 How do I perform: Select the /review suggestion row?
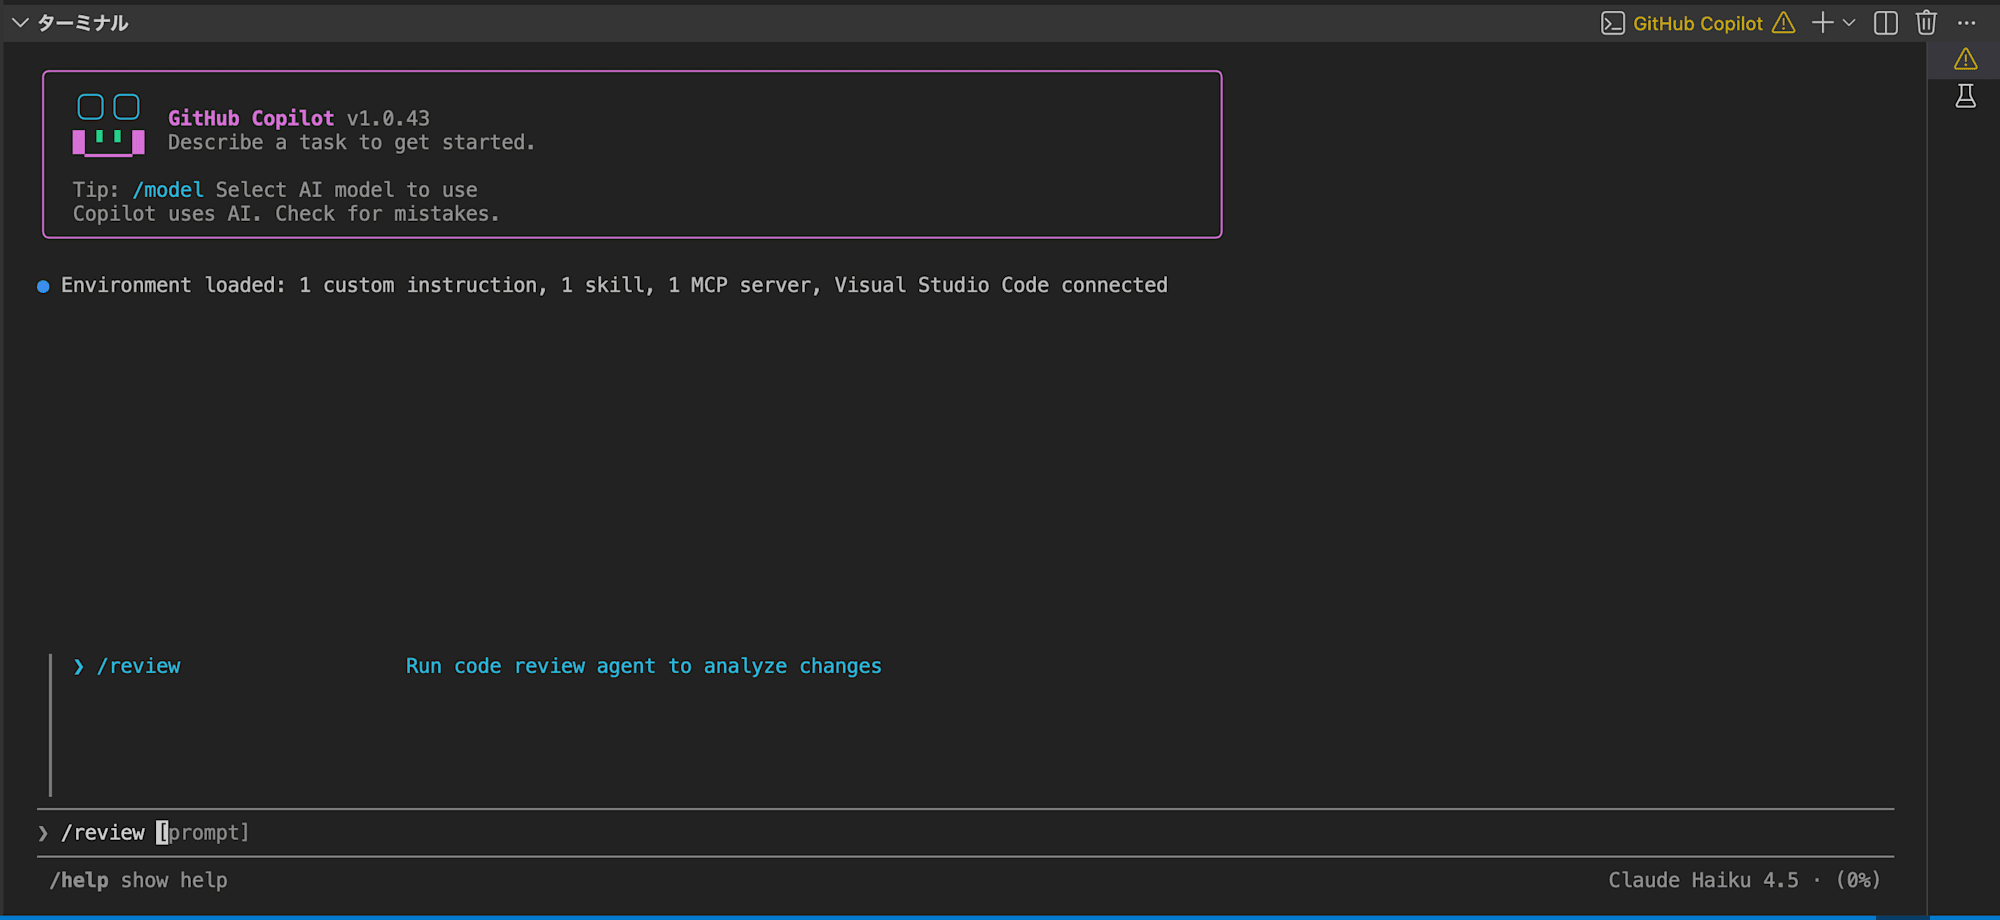point(478,666)
